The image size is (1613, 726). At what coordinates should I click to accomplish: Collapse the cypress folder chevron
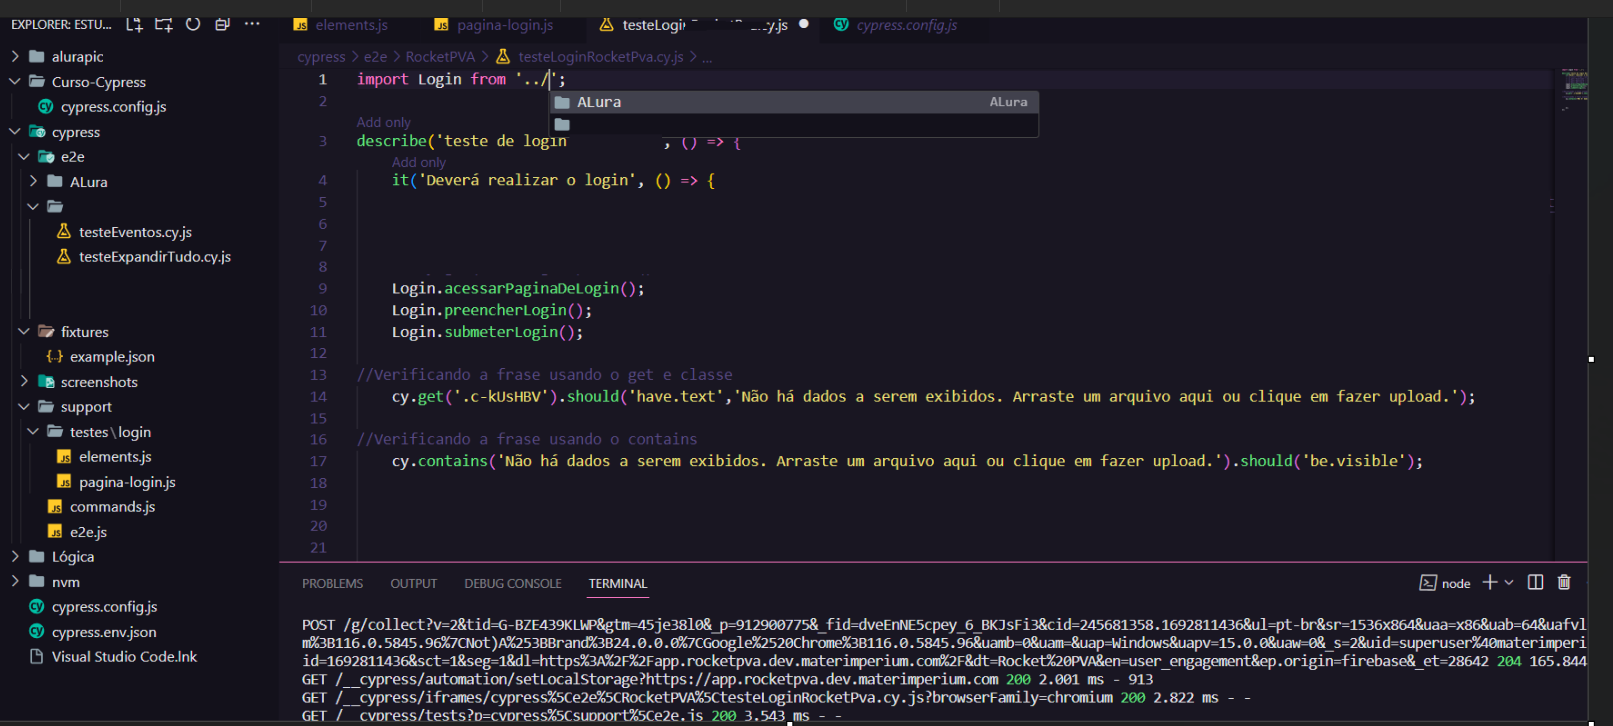pos(15,131)
